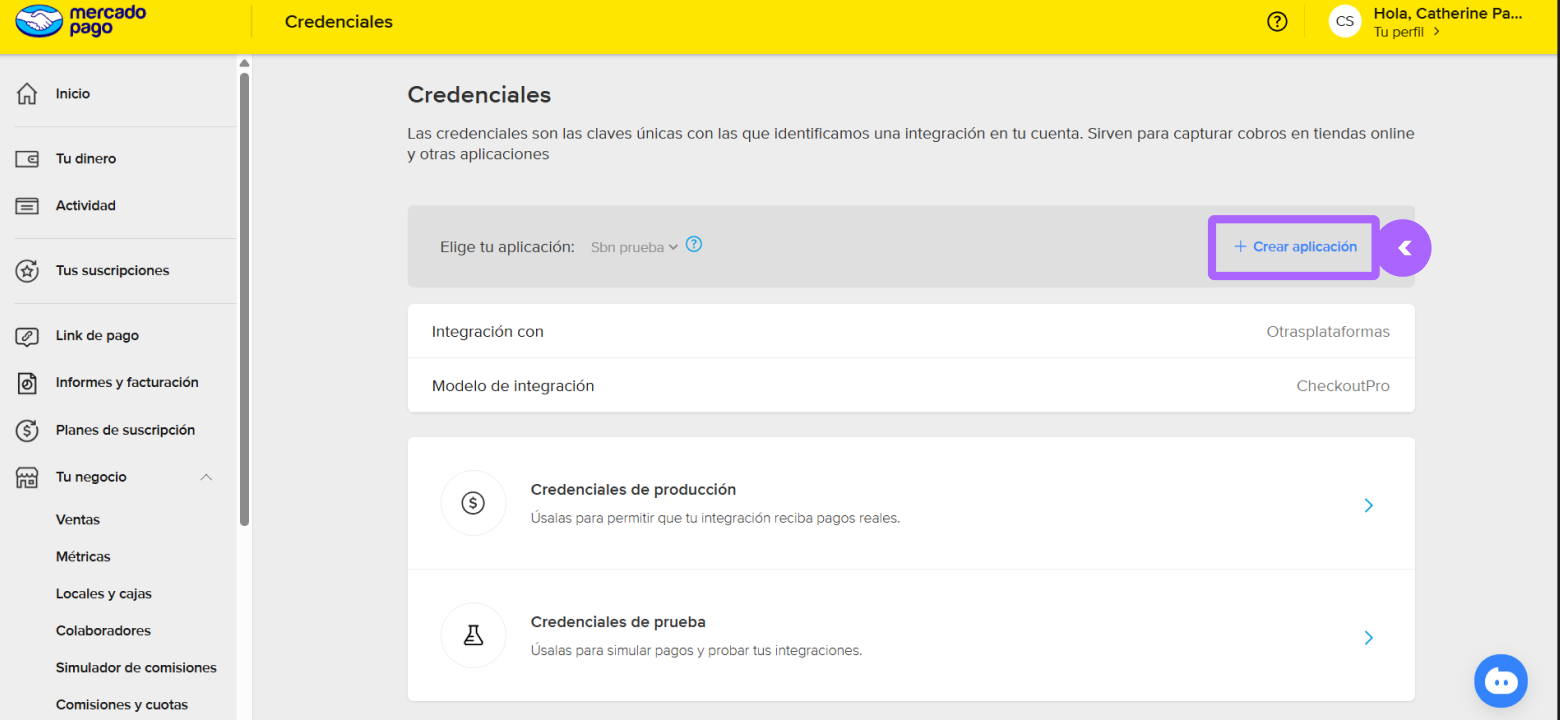Collapse the Tu negocio section chevron
The height and width of the screenshot is (720, 1560).
point(206,477)
